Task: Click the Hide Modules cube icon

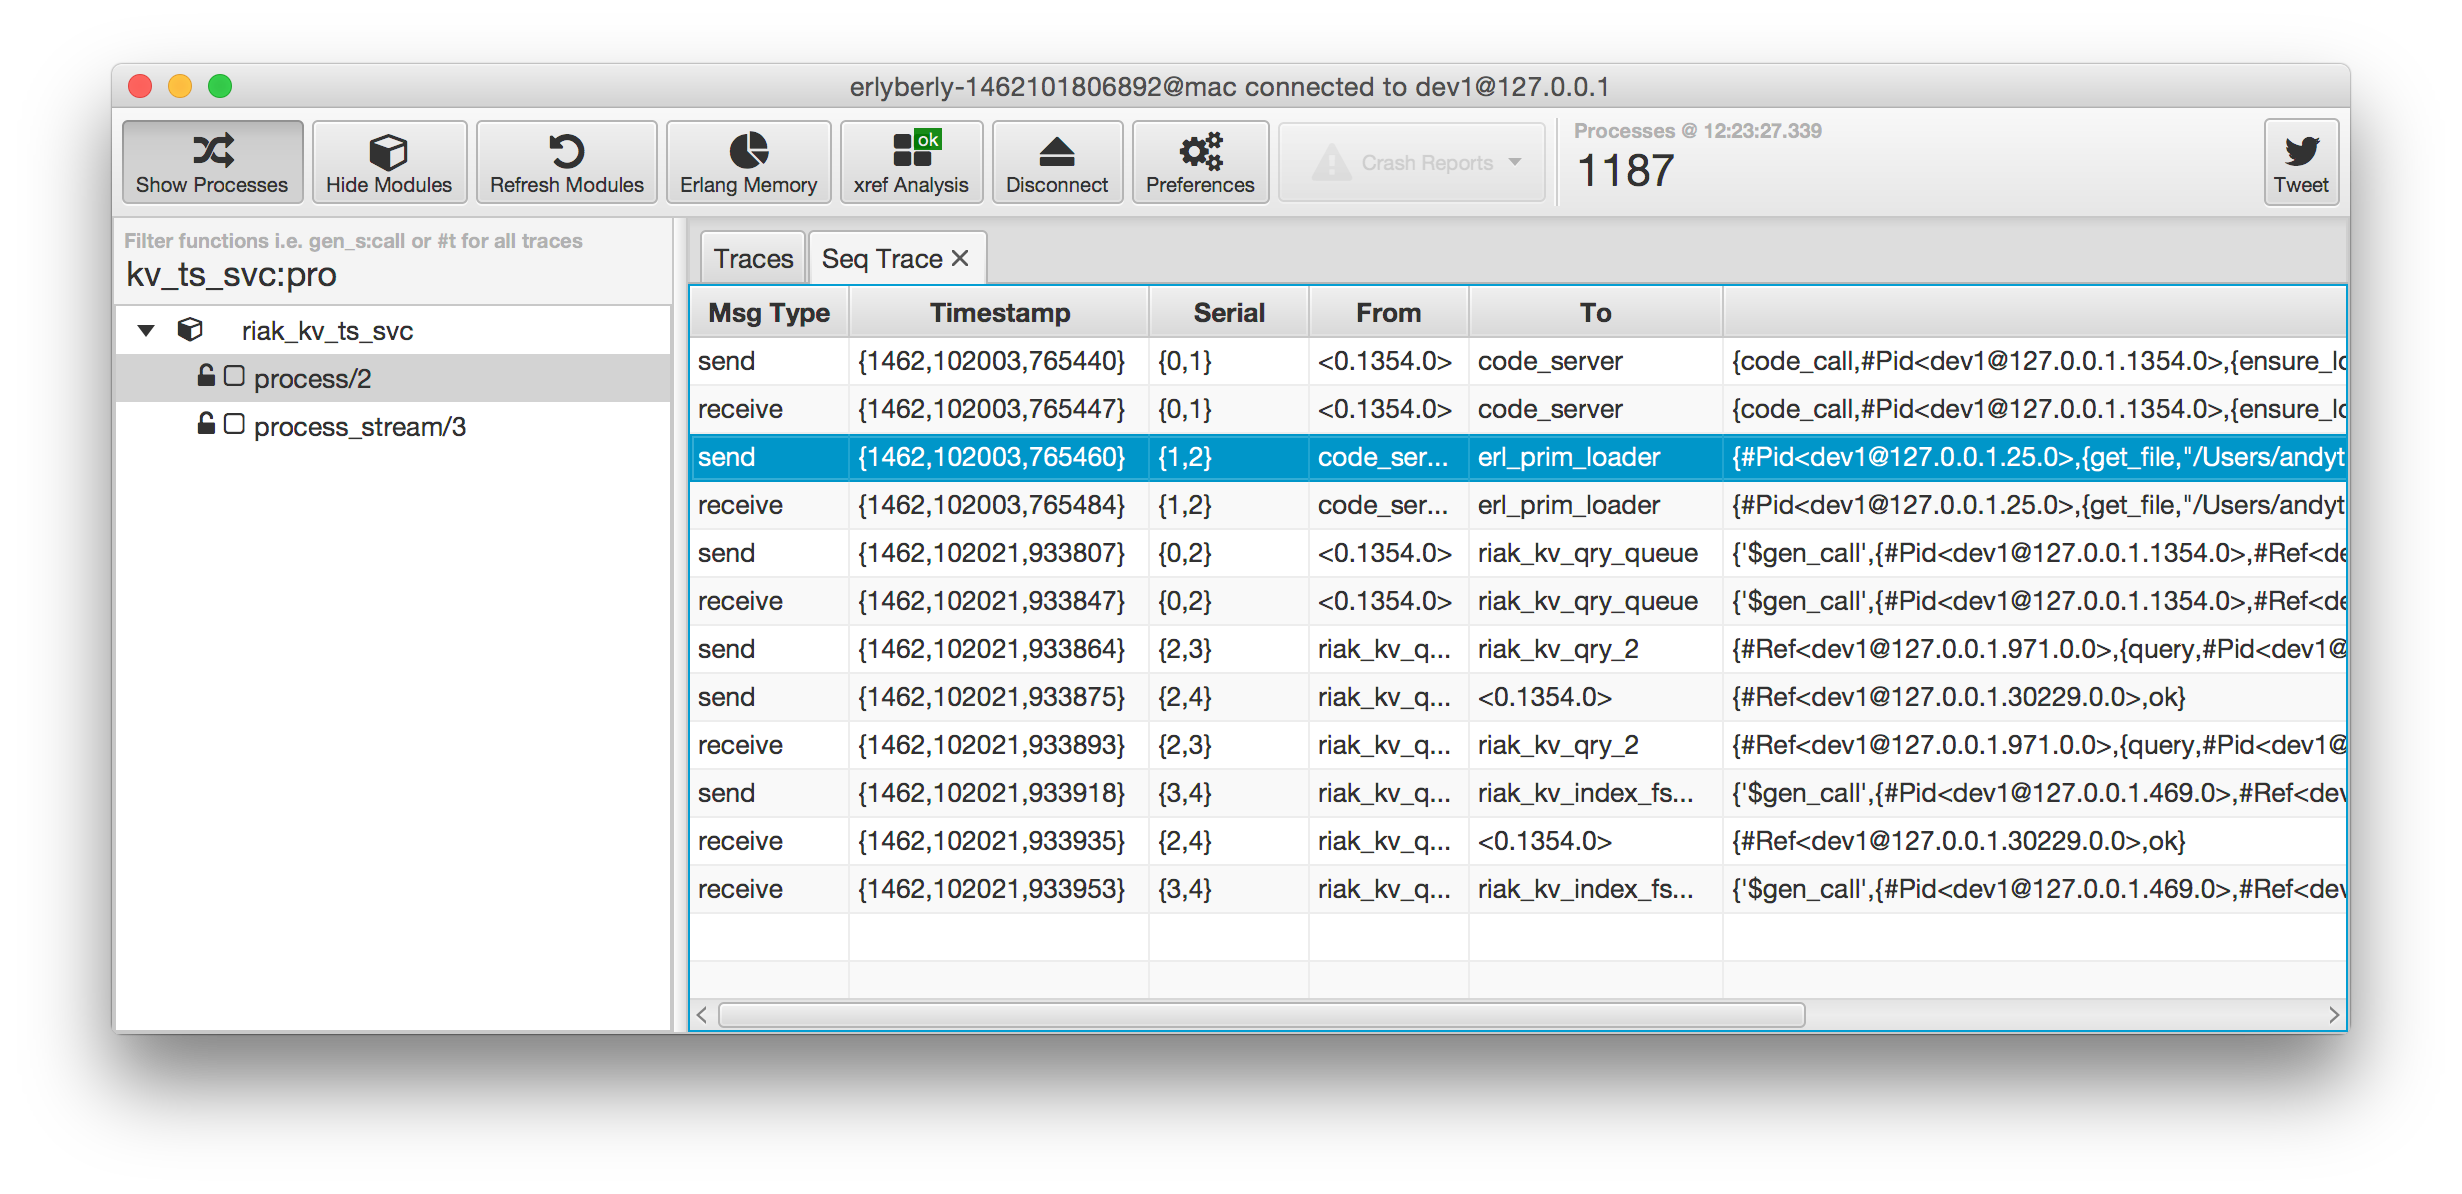Action: 388,151
